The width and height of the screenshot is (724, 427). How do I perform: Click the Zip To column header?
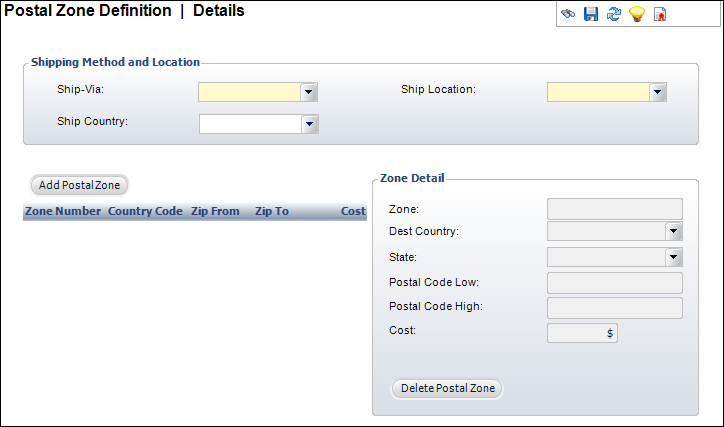tap(272, 212)
